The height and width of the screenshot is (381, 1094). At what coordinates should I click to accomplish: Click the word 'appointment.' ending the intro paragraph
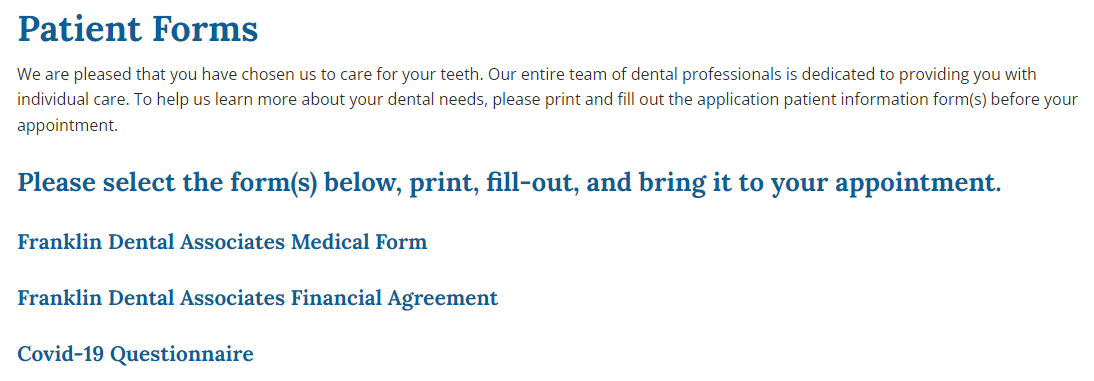(68, 127)
